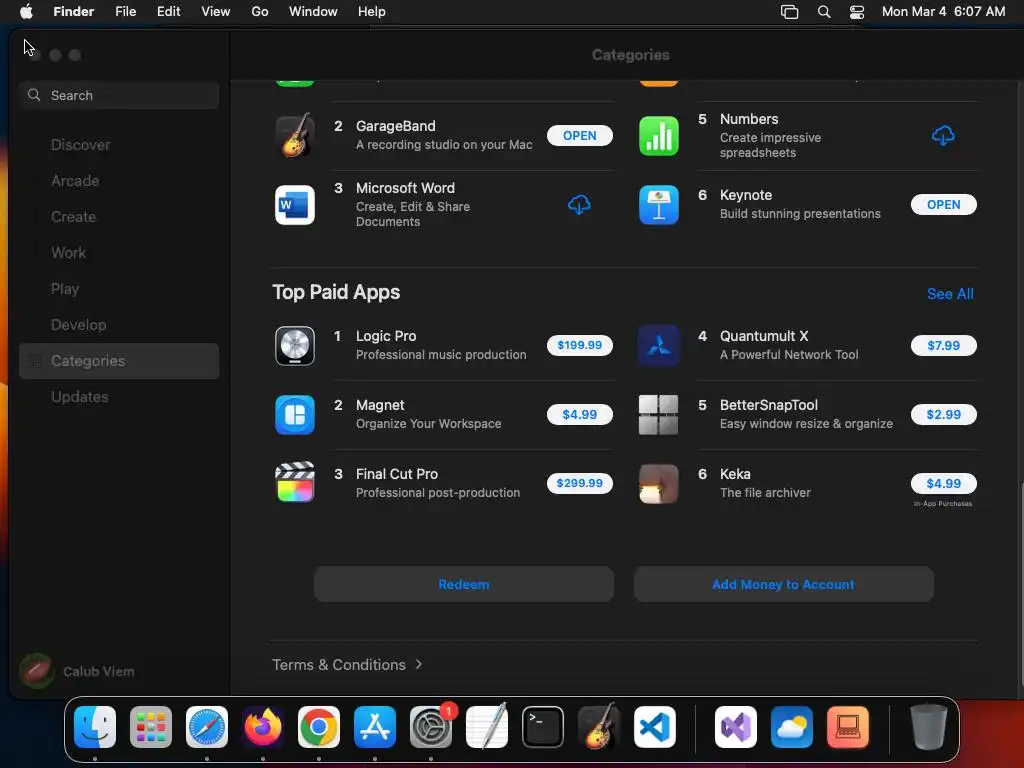This screenshot has height=768, width=1024.
Task: Open the File menu
Action: click(125, 12)
